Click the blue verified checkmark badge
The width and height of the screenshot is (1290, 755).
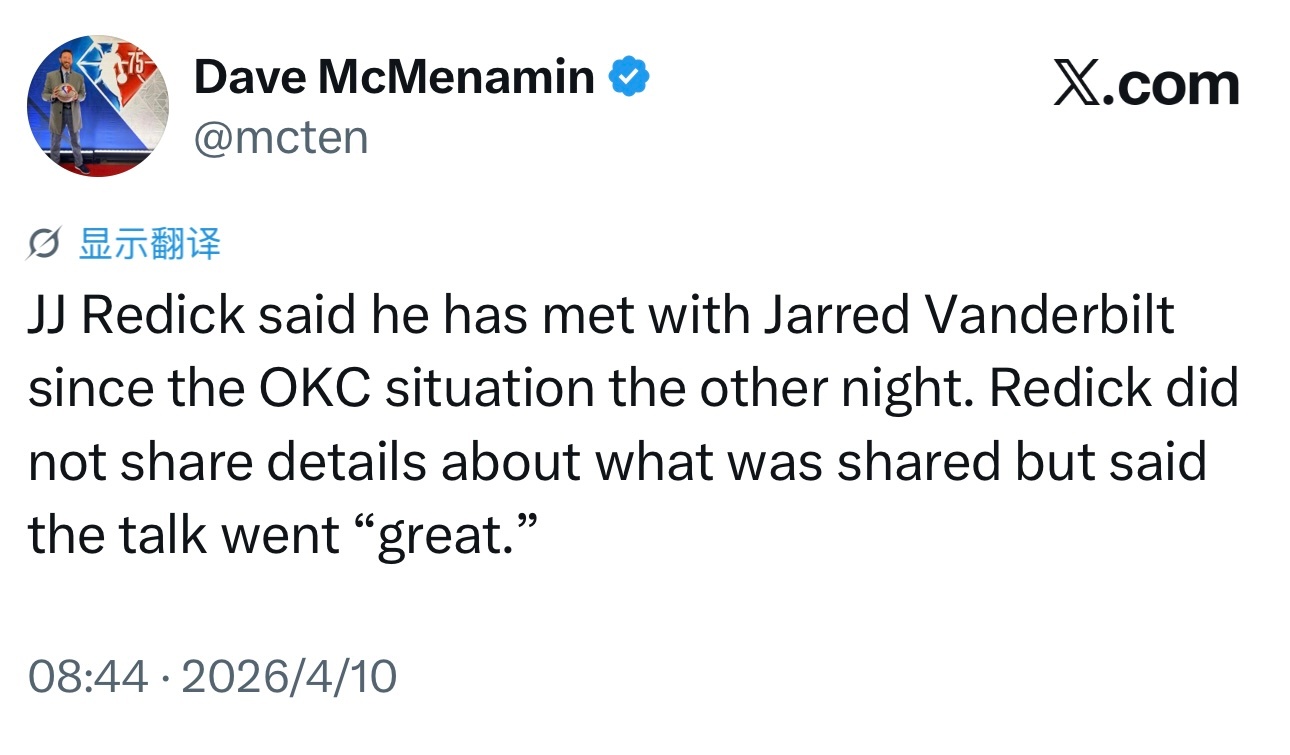[630, 77]
